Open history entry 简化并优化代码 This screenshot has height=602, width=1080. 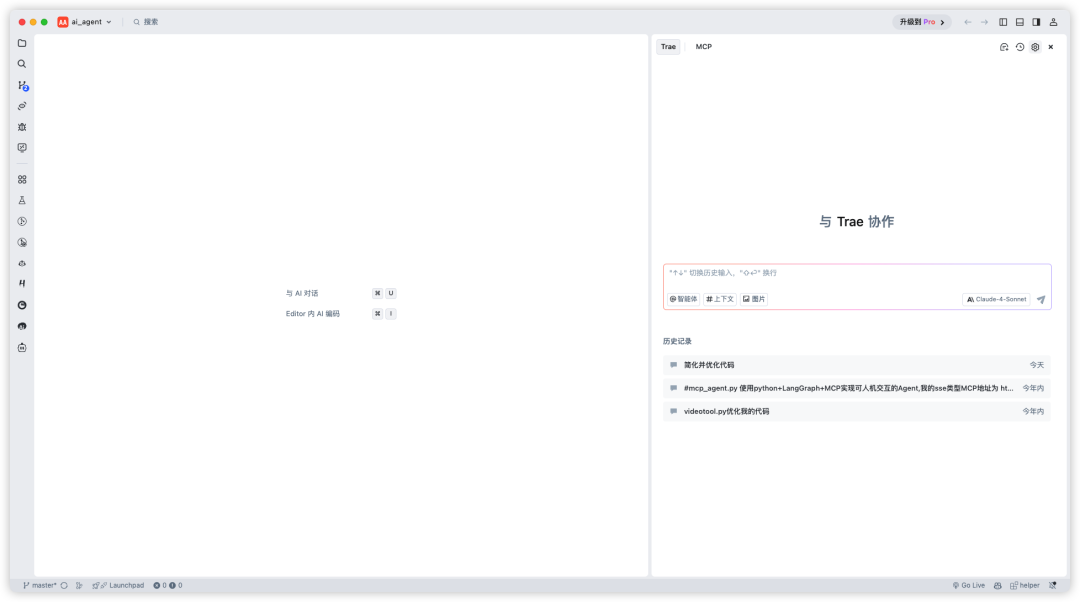(x=857, y=365)
